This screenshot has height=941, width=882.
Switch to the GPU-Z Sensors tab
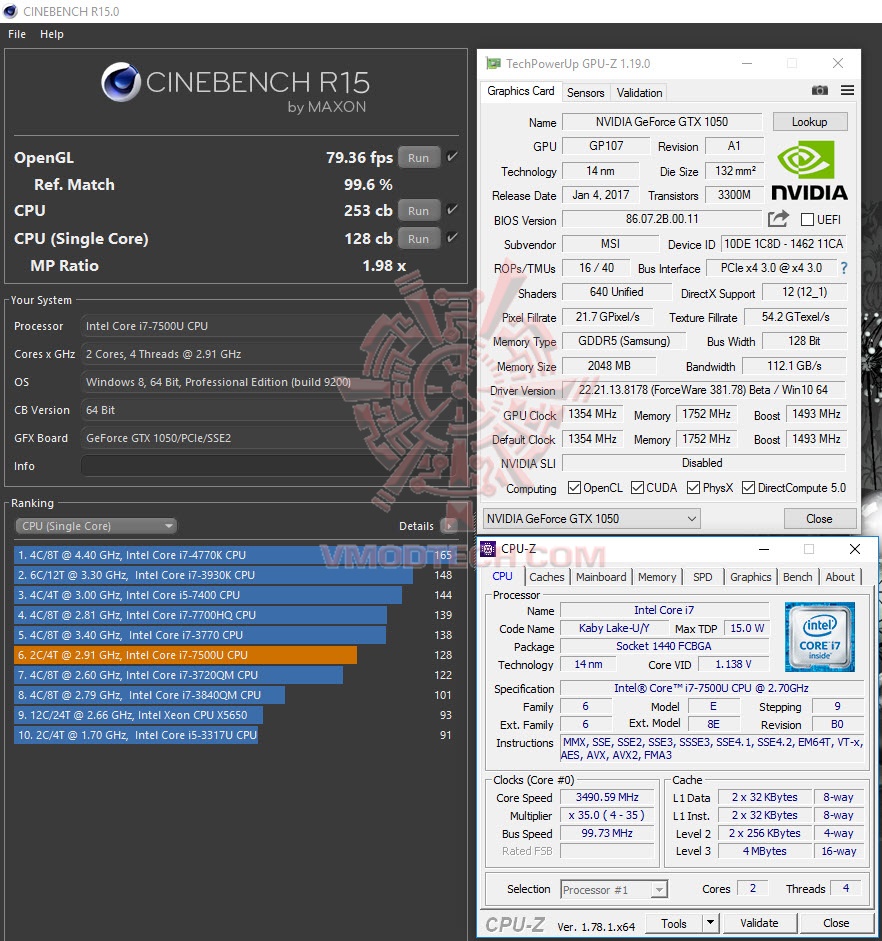coord(586,92)
